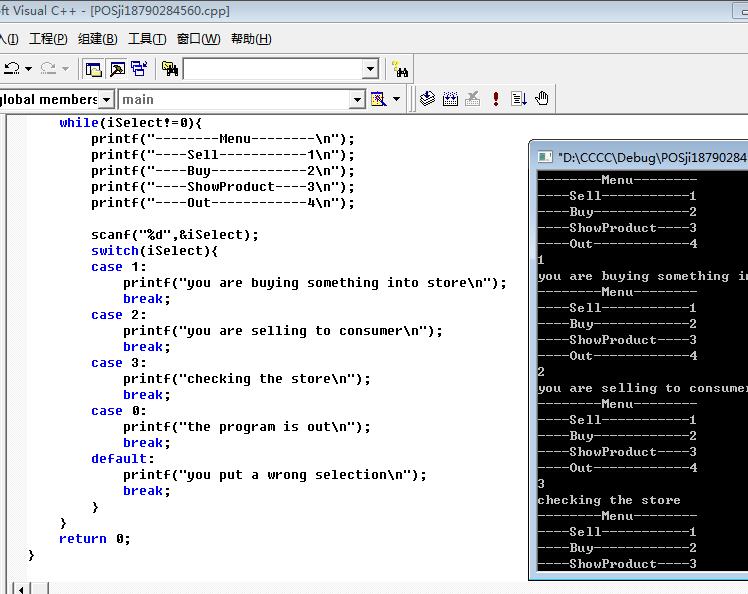
Task: Expand the Find combo box dropdown arrow
Action: 370,69
